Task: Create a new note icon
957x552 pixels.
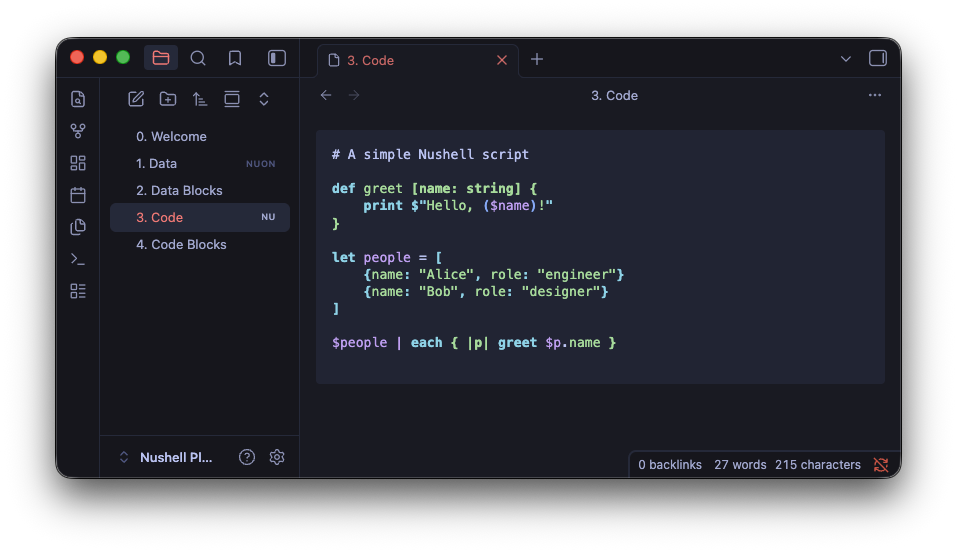Action: [x=136, y=99]
